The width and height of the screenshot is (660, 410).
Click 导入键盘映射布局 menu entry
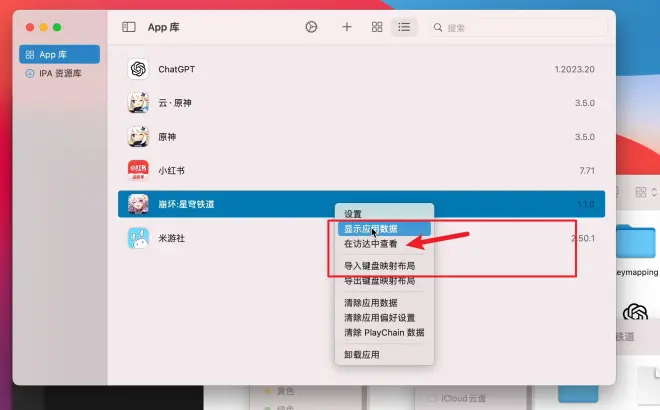point(379,266)
